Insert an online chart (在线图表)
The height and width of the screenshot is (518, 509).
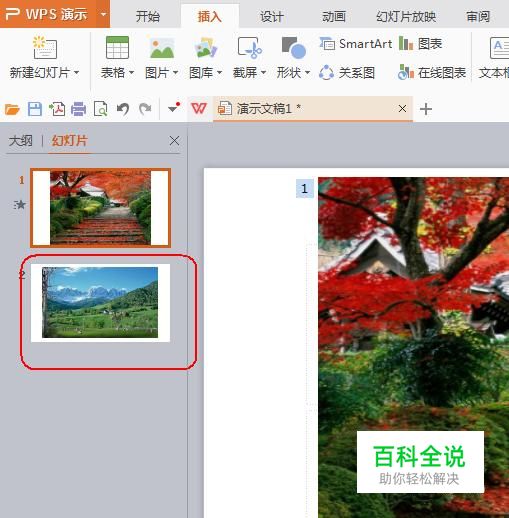[432, 72]
